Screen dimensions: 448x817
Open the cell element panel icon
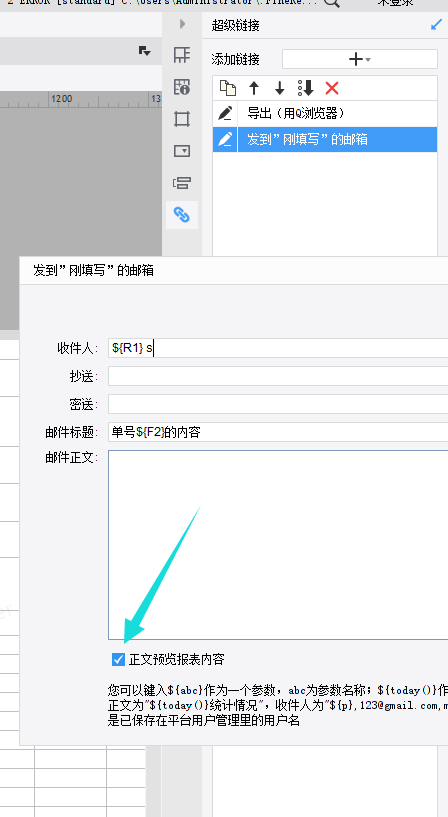pyautogui.click(x=182, y=55)
